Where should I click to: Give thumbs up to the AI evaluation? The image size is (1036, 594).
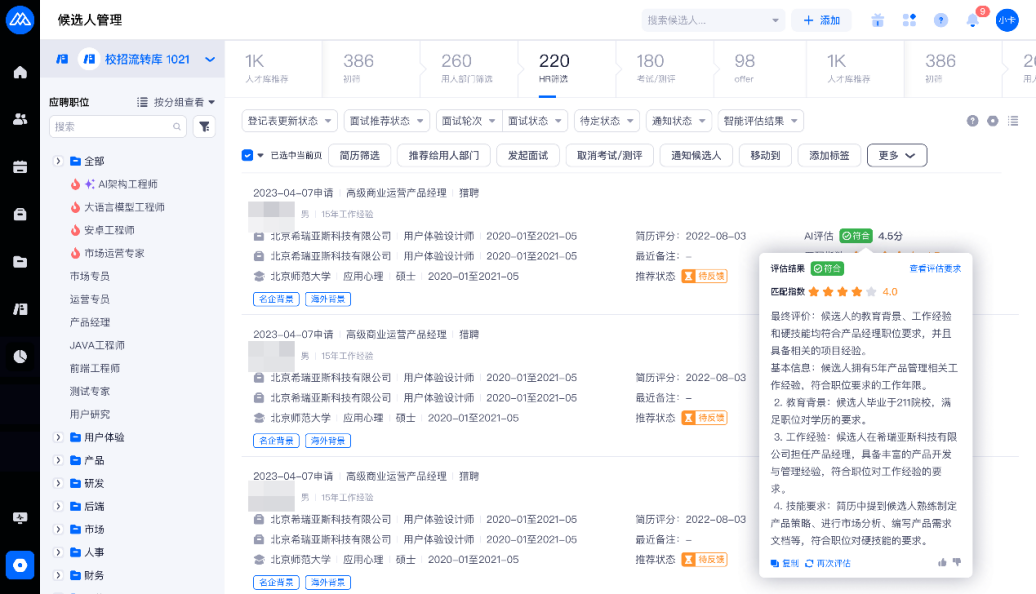tap(942, 563)
